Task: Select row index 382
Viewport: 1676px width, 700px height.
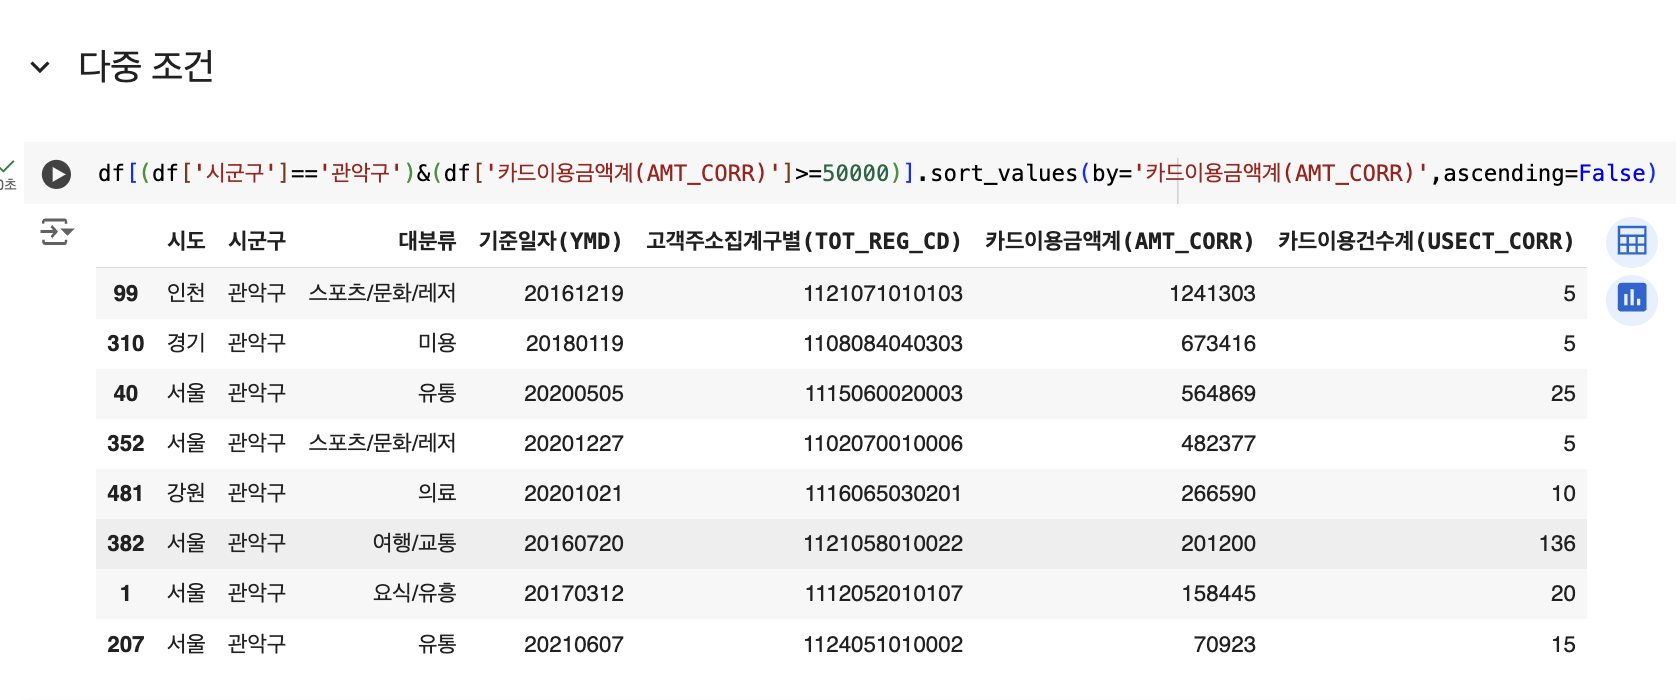Action: pos(125,543)
